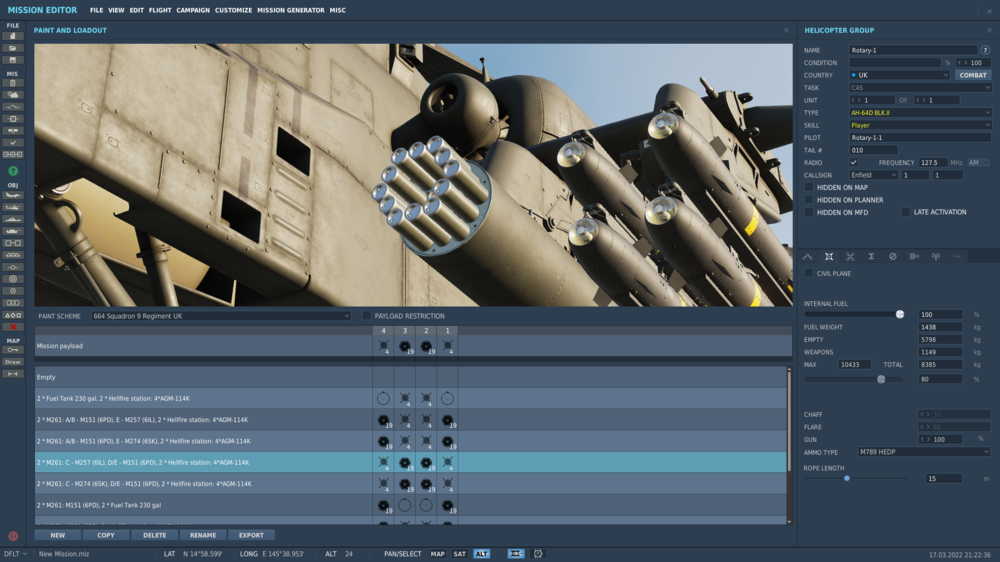
Task: Click the green fly mission button
Action: tap(13, 171)
